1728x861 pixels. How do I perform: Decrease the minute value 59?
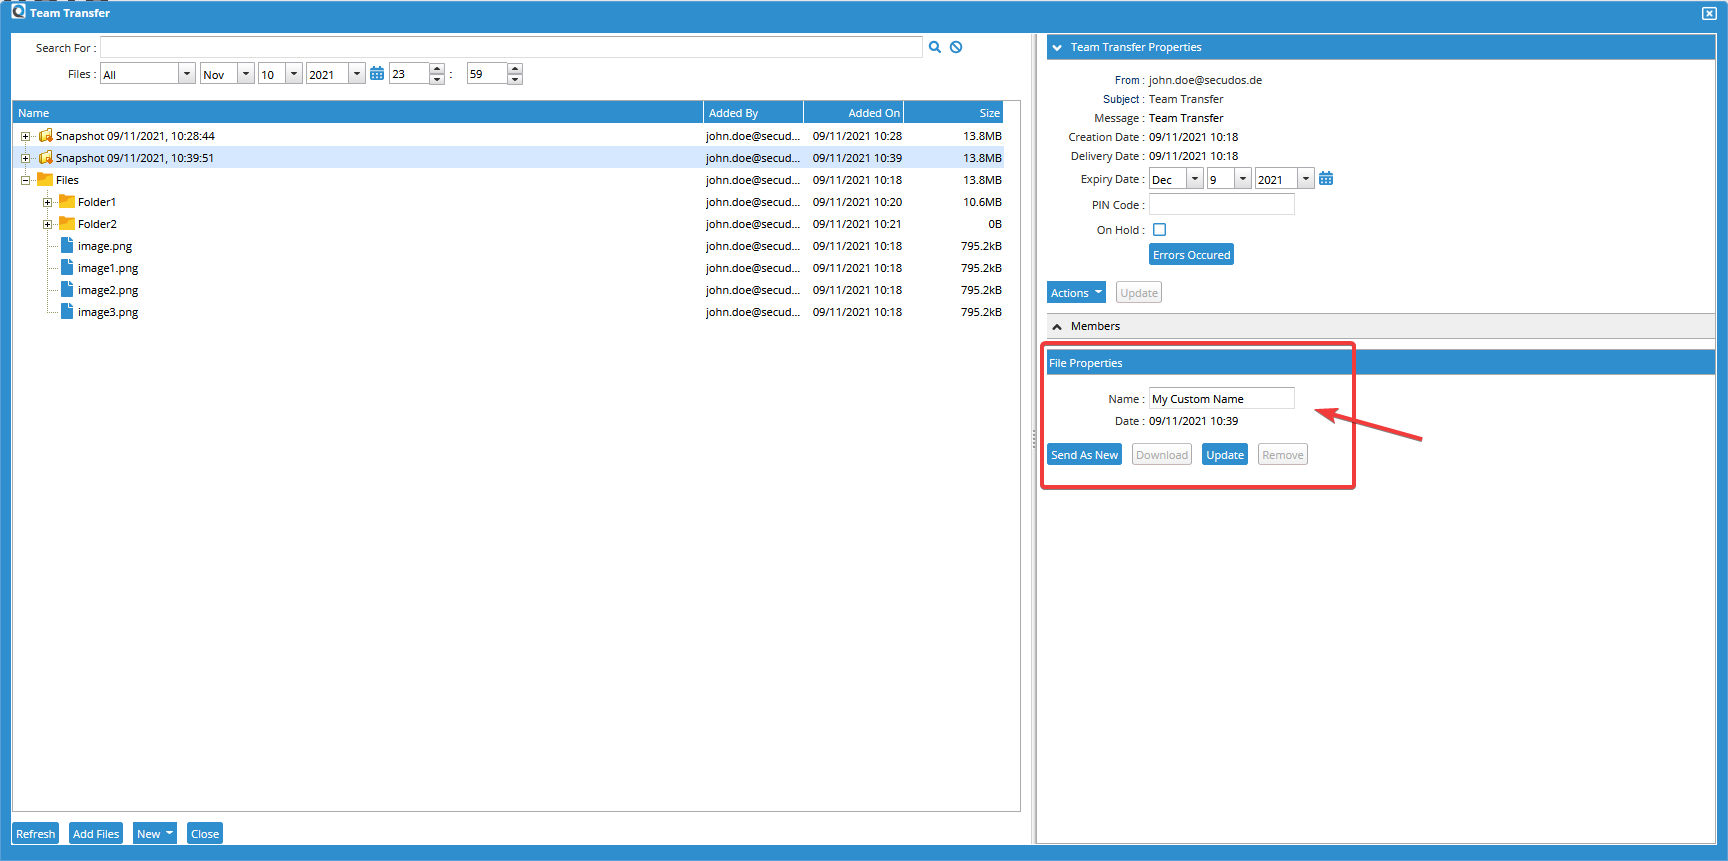[515, 79]
